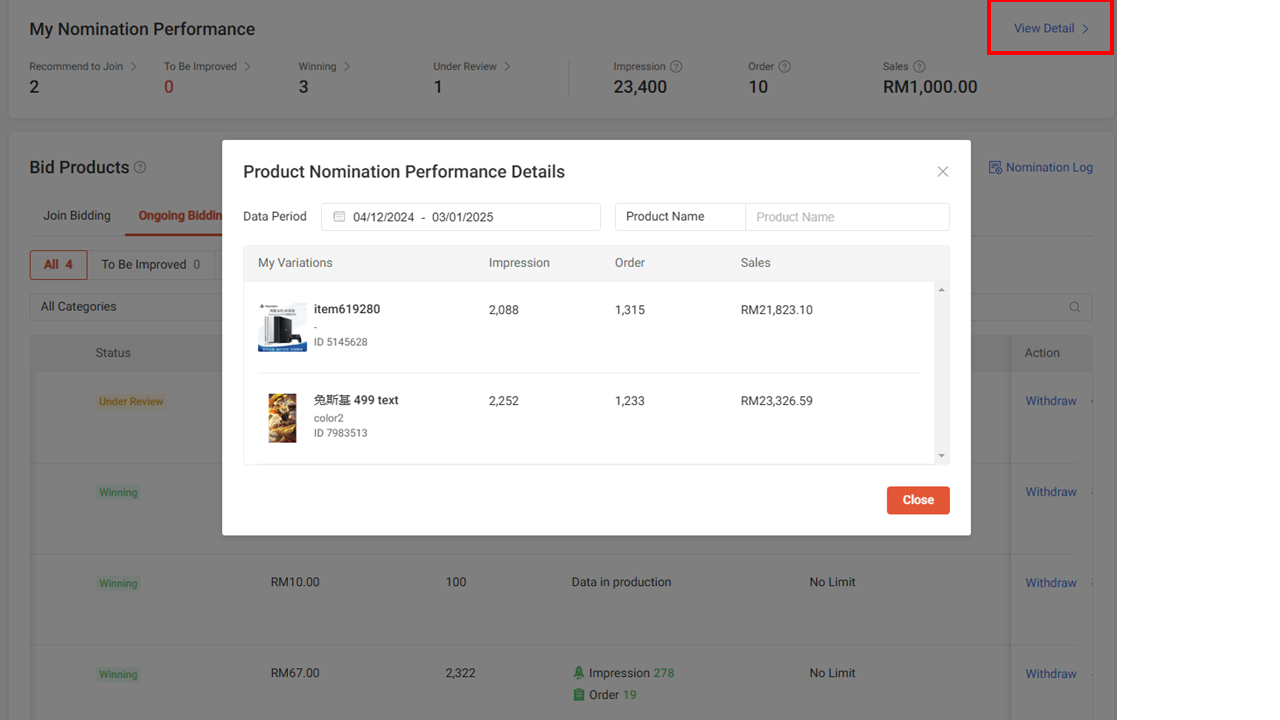Switch to the Join Bidding tab
The image size is (1280, 720).
click(x=76, y=215)
